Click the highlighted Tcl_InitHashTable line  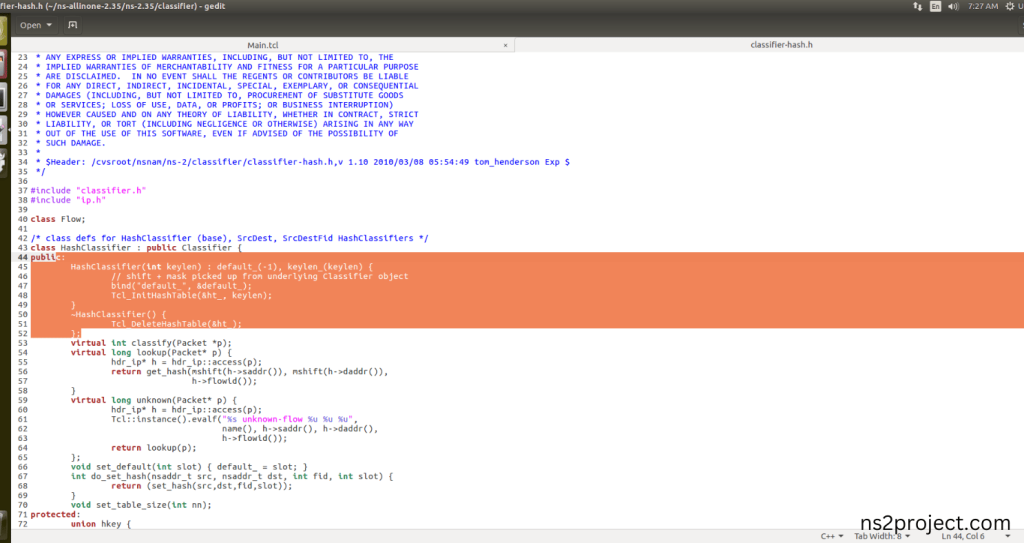point(191,295)
